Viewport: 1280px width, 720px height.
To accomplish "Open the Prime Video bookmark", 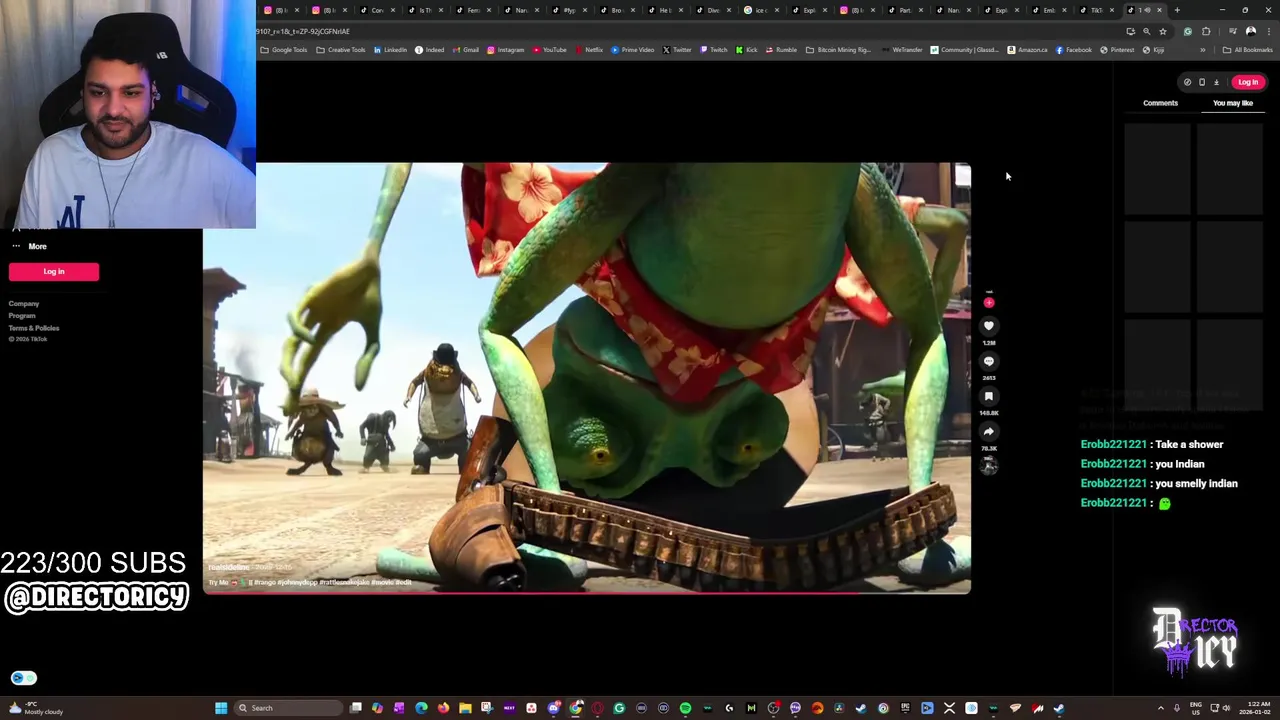I will [632, 50].
